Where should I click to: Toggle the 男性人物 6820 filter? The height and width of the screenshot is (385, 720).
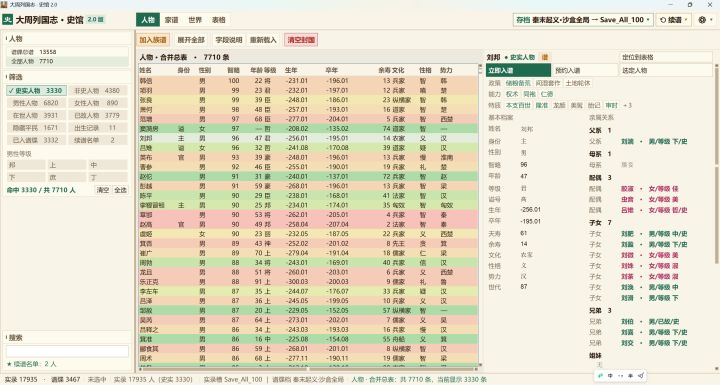click(36, 103)
